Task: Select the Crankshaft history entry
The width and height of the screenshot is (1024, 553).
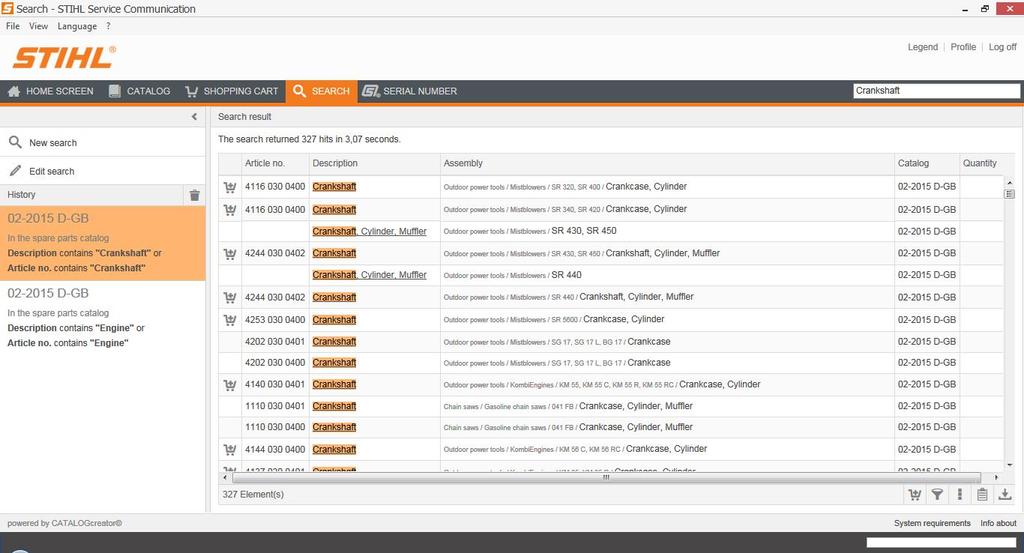Action: pyautogui.click(x=103, y=244)
